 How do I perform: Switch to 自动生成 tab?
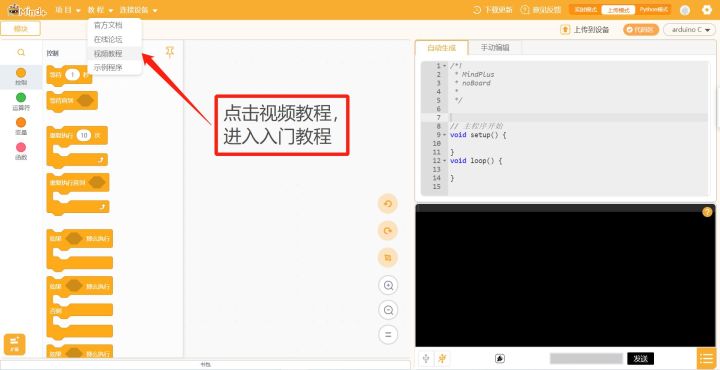point(442,47)
